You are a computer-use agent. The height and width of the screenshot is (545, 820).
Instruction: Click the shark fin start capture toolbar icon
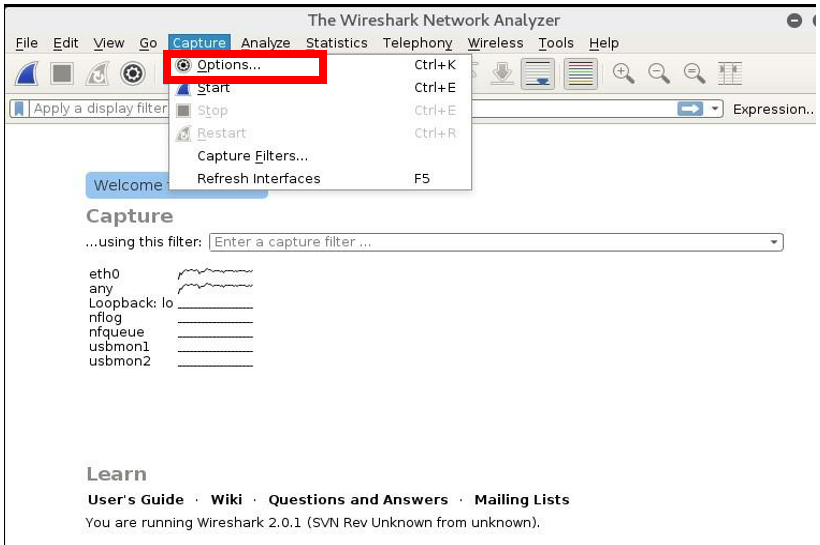(x=27, y=74)
